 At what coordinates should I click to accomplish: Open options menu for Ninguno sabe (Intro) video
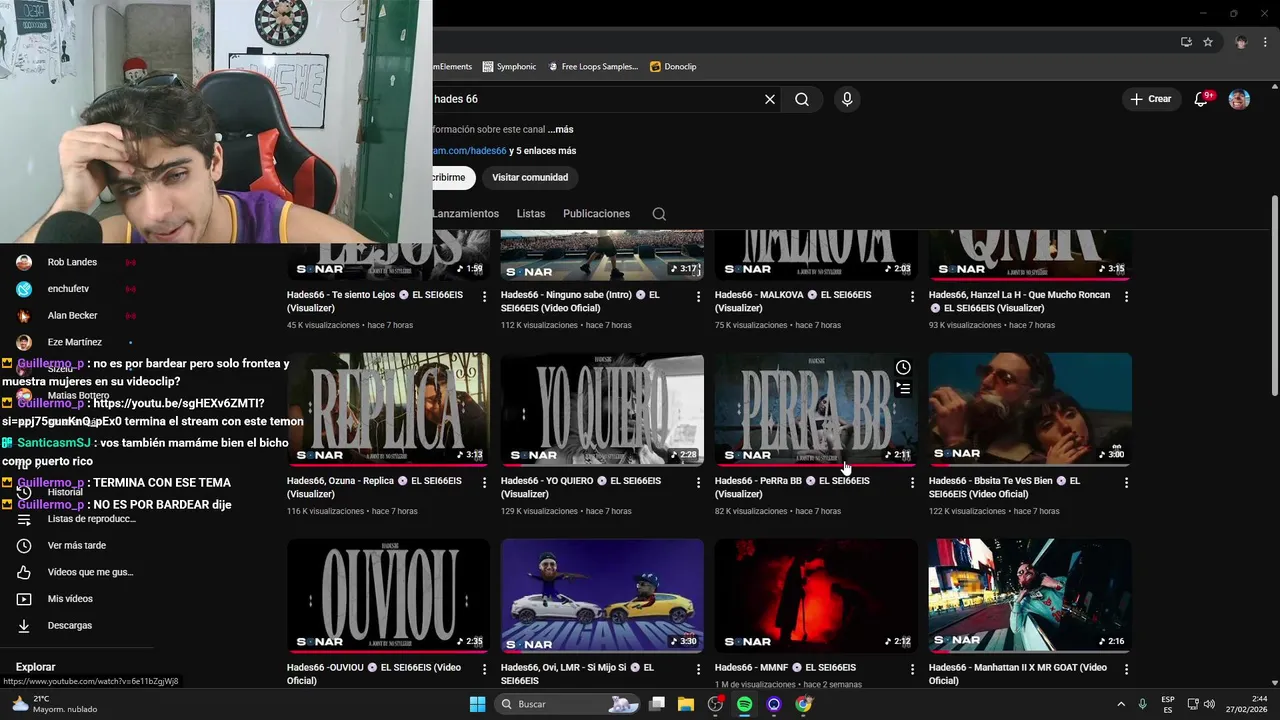coord(698,297)
